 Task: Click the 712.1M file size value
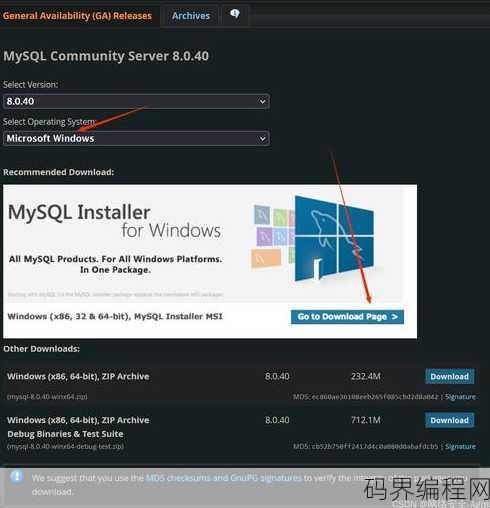(x=366, y=420)
